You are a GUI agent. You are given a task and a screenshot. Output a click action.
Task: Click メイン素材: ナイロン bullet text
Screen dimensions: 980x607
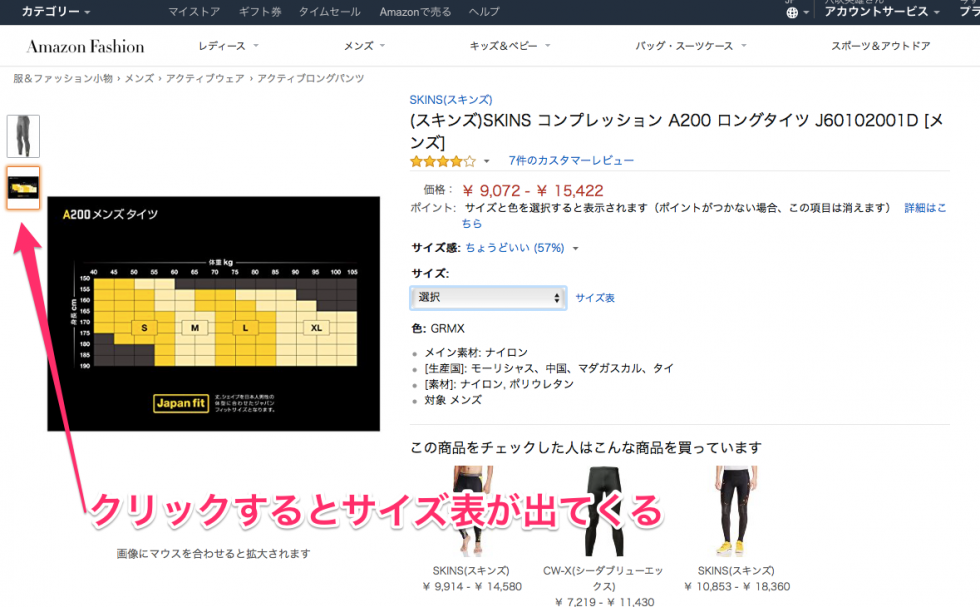coord(476,353)
